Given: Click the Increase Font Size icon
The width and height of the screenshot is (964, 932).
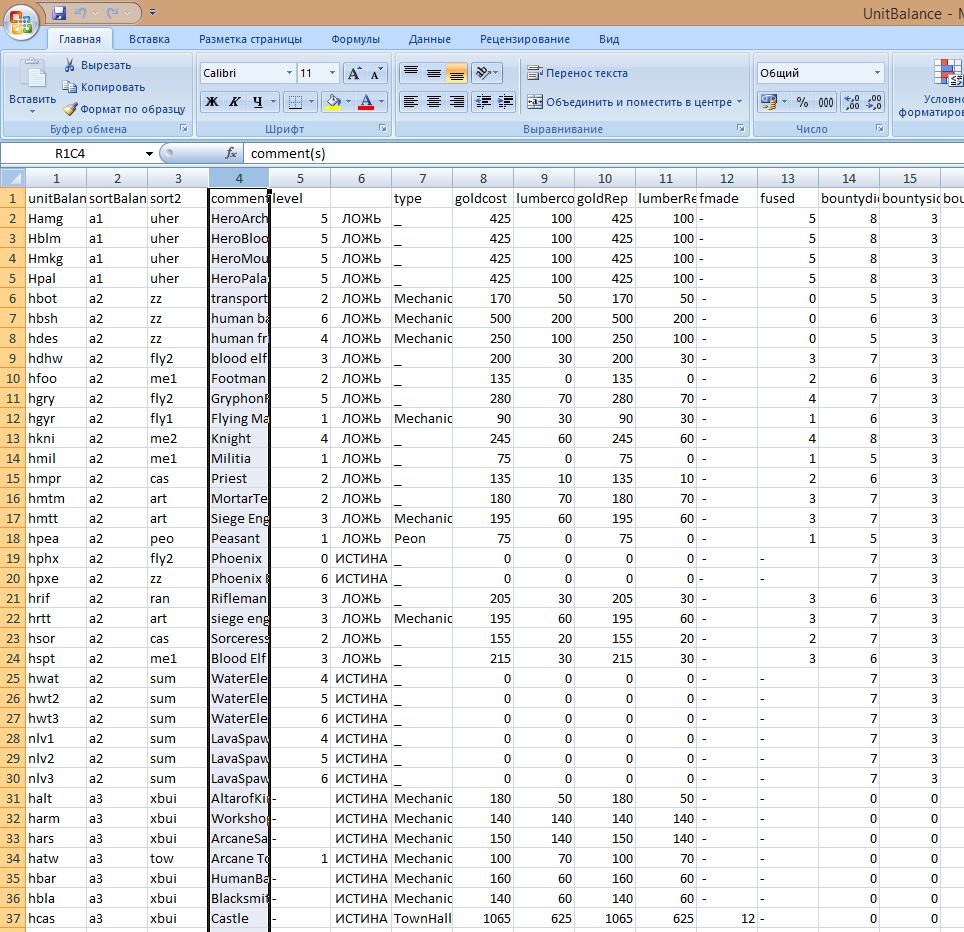Looking at the screenshot, I should click(x=354, y=73).
